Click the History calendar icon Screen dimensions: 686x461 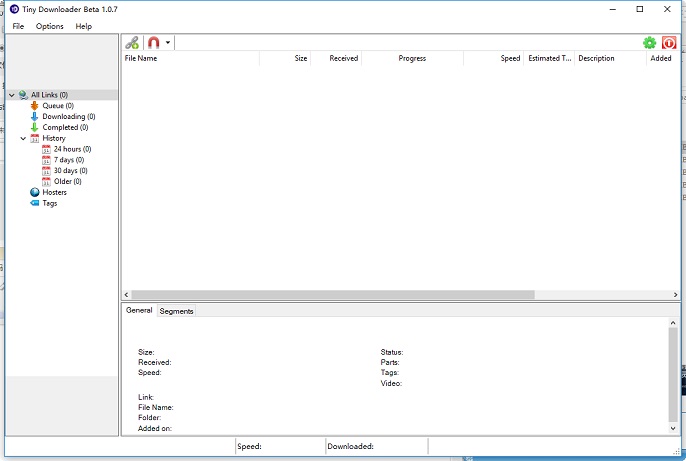[x=35, y=138]
